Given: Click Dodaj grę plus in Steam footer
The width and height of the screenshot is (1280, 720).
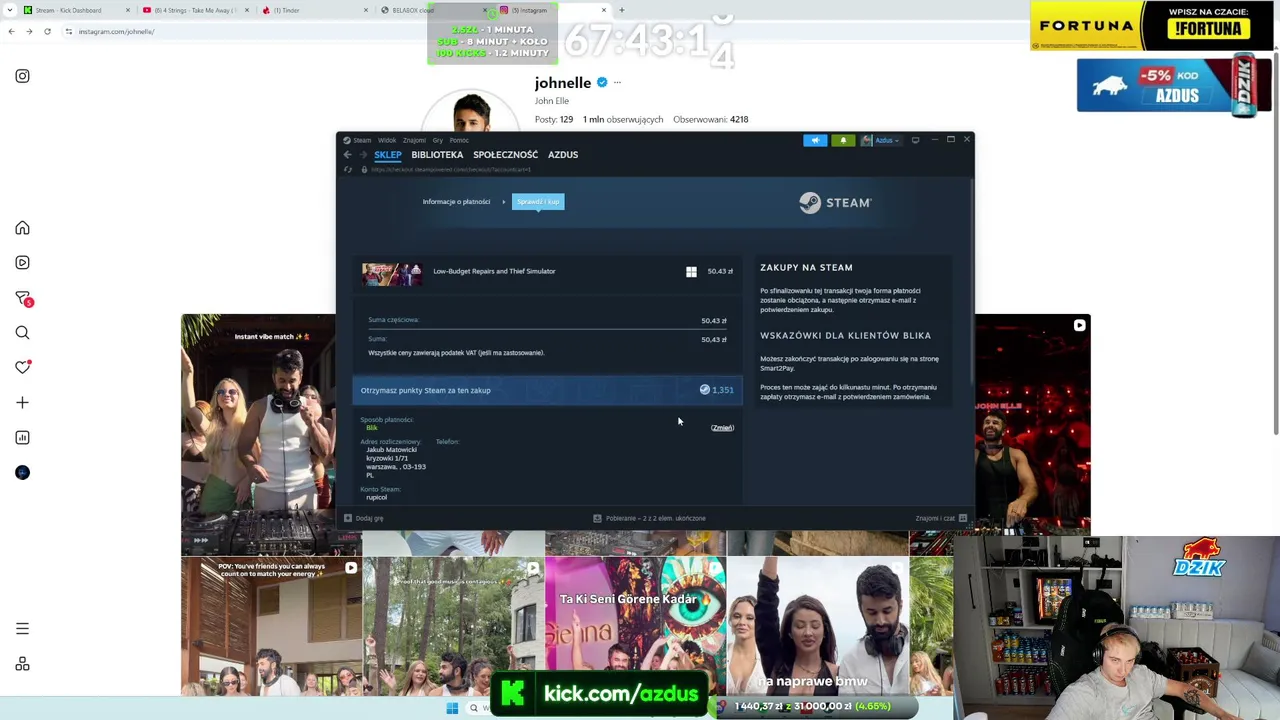Looking at the screenshot, I should click(363, 518).
